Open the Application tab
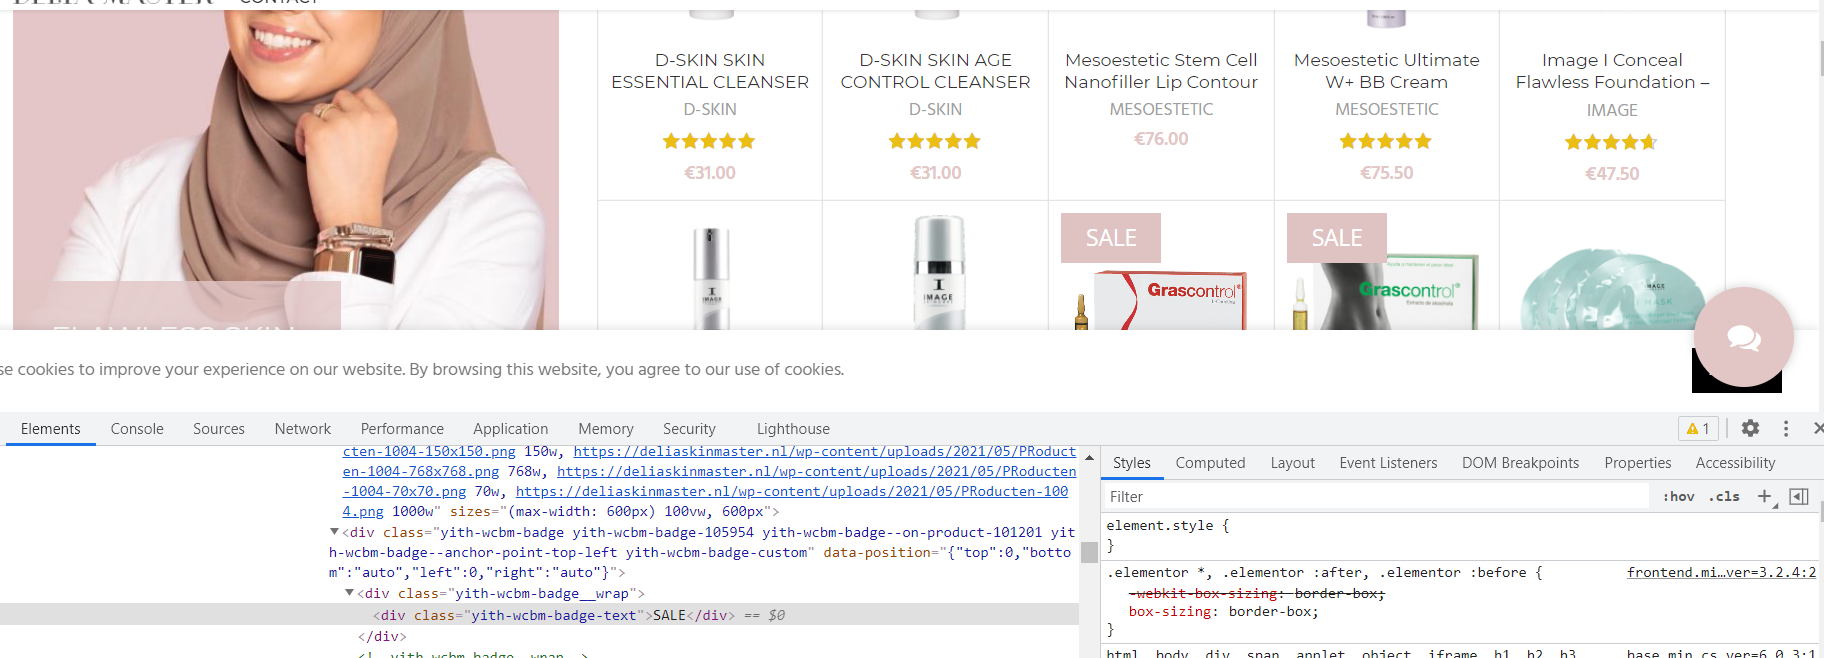Image resolution: width=1824 pixels, height=658 pixels. click(x=511, y=428)
